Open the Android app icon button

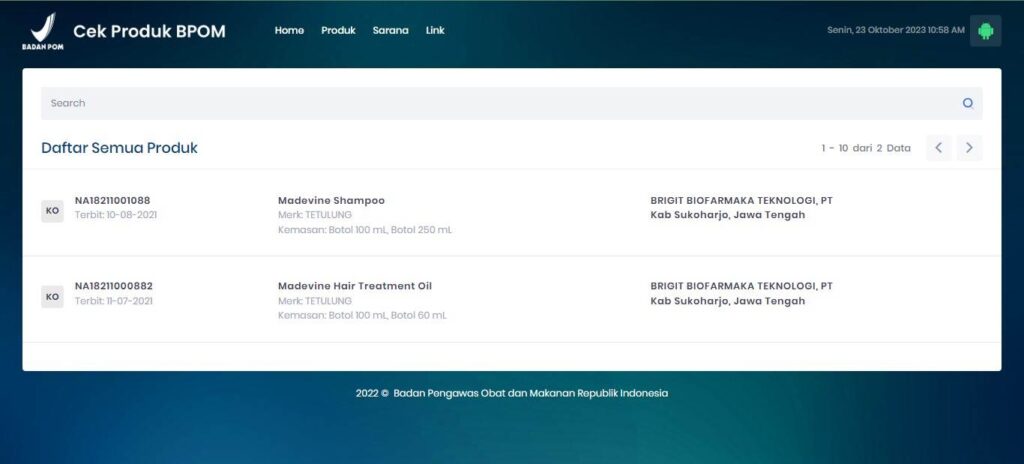coord(985,31)
